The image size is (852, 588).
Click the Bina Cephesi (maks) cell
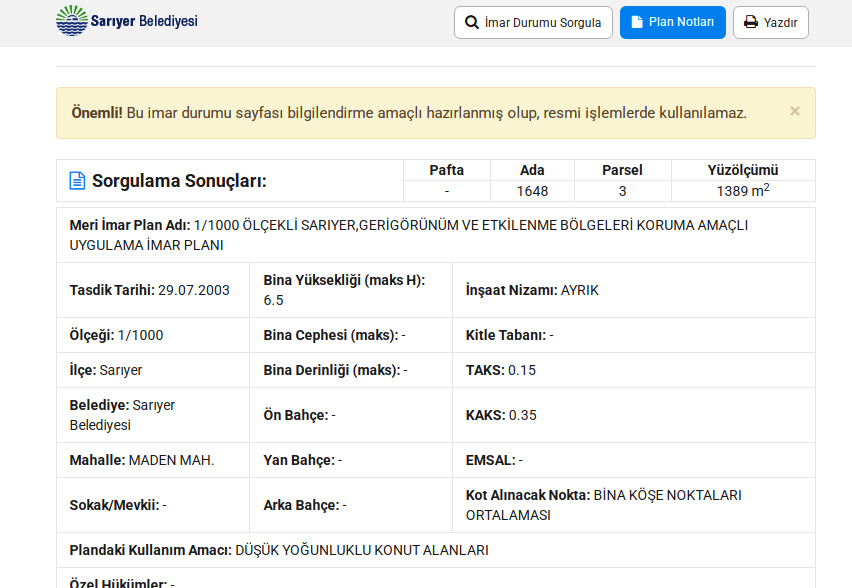[x=351, y=335]
